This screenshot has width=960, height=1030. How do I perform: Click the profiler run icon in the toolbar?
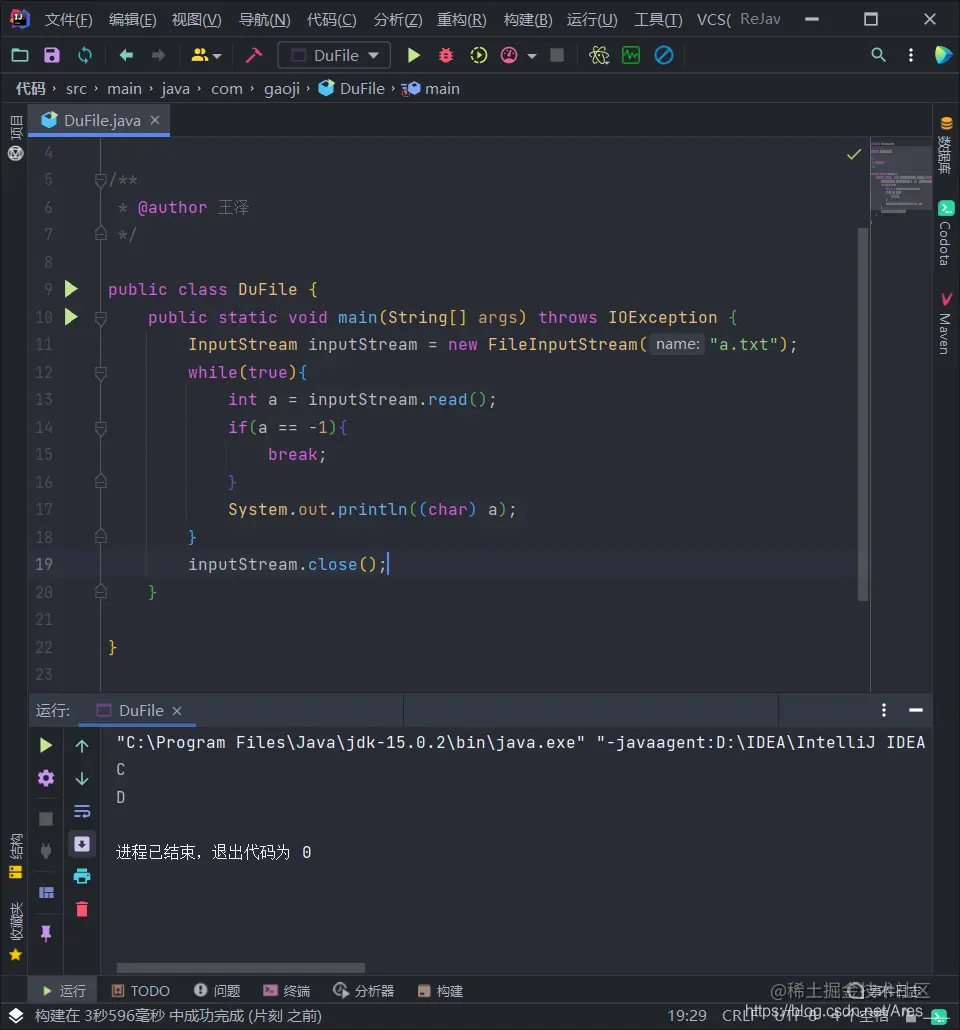tap(509, 55)
